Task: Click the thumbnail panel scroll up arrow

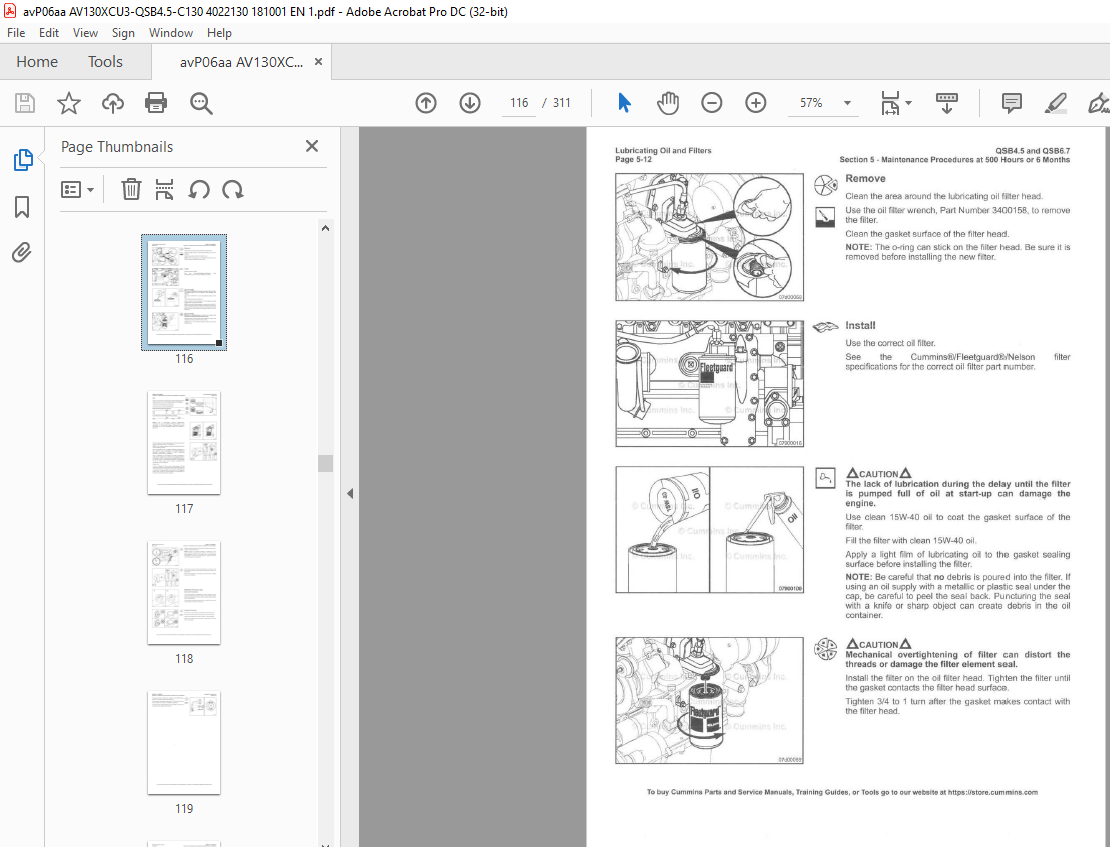Action: click(x=325, y=228)
